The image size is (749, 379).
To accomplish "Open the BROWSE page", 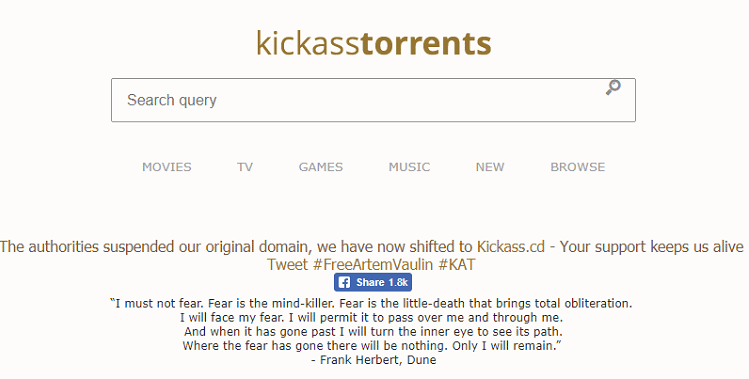I will [x=578, y=167].
